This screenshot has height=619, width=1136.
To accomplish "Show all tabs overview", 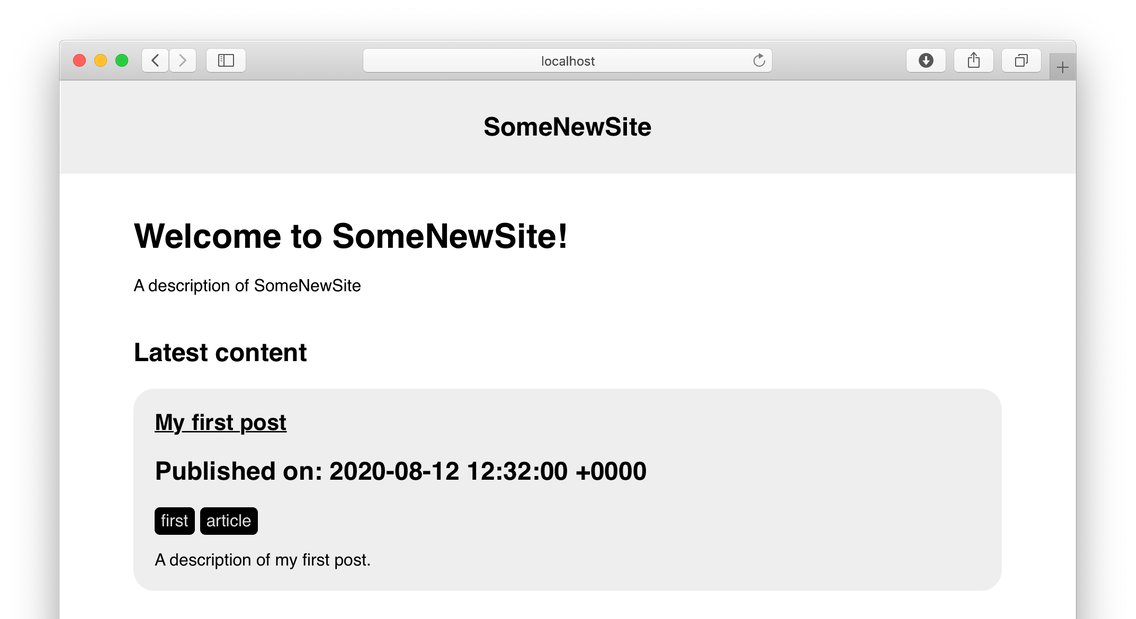I will 1021,61.
